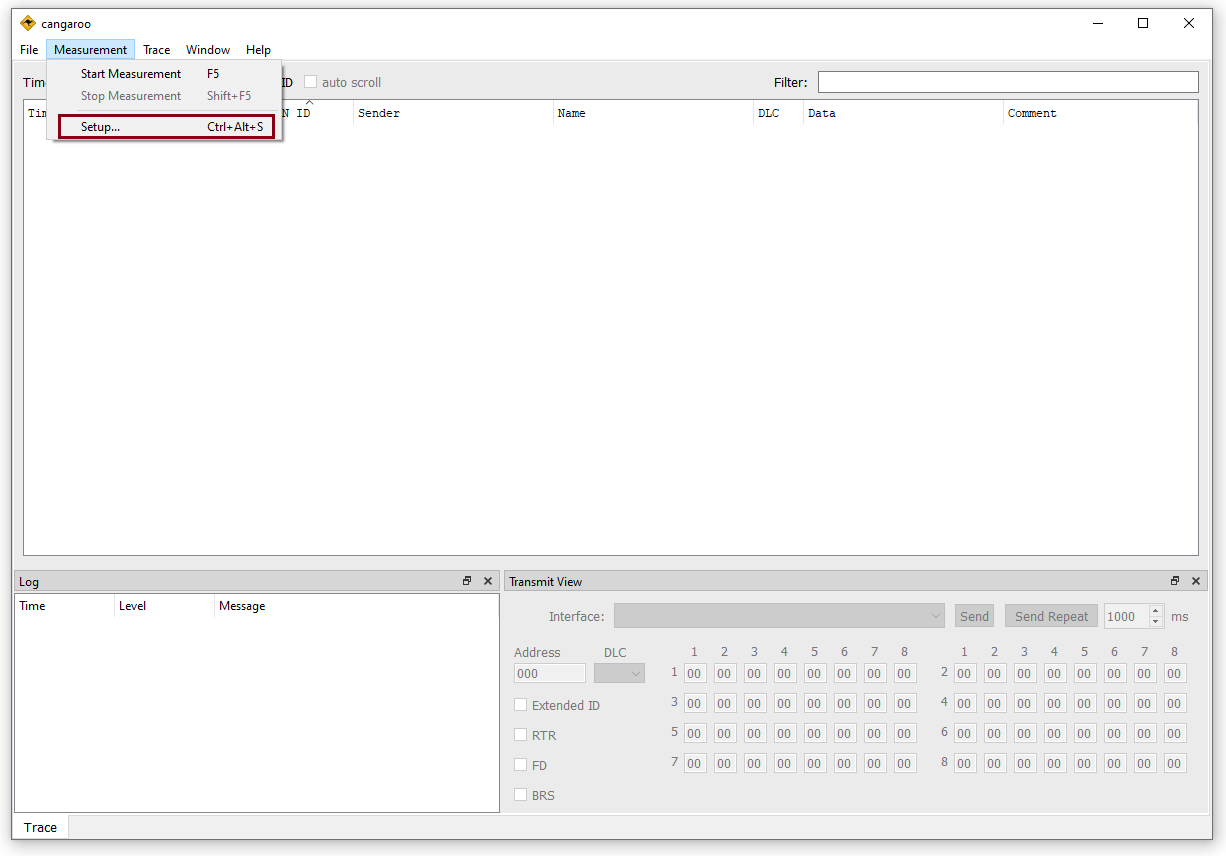
Task: Maximize the cangaroo window
Action: (1143, 23)
